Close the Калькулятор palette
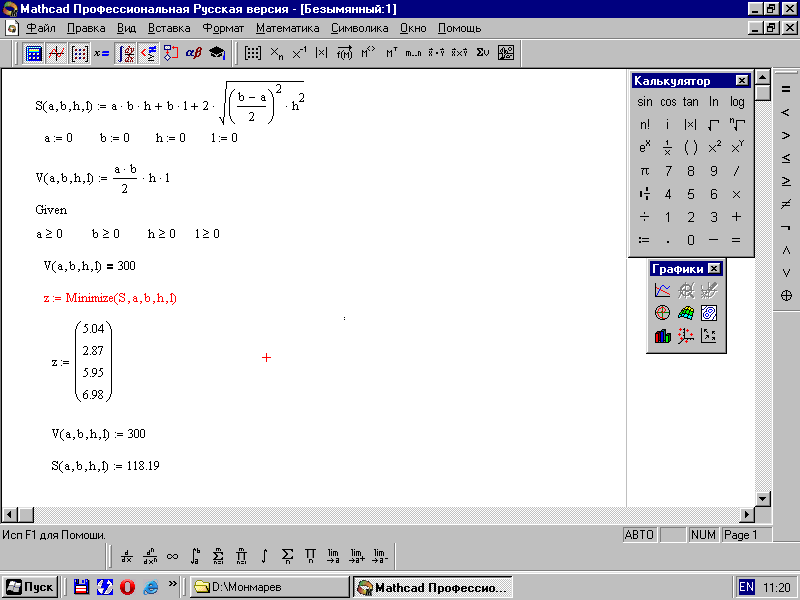The height and width of the screenshot is (600, 800). 742,81
